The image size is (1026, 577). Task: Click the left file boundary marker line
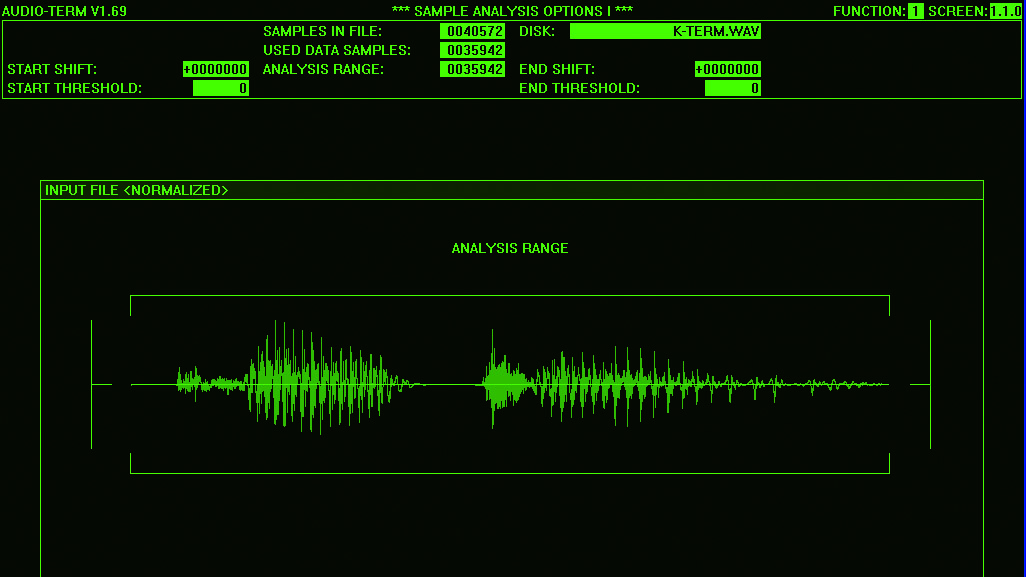92,385
